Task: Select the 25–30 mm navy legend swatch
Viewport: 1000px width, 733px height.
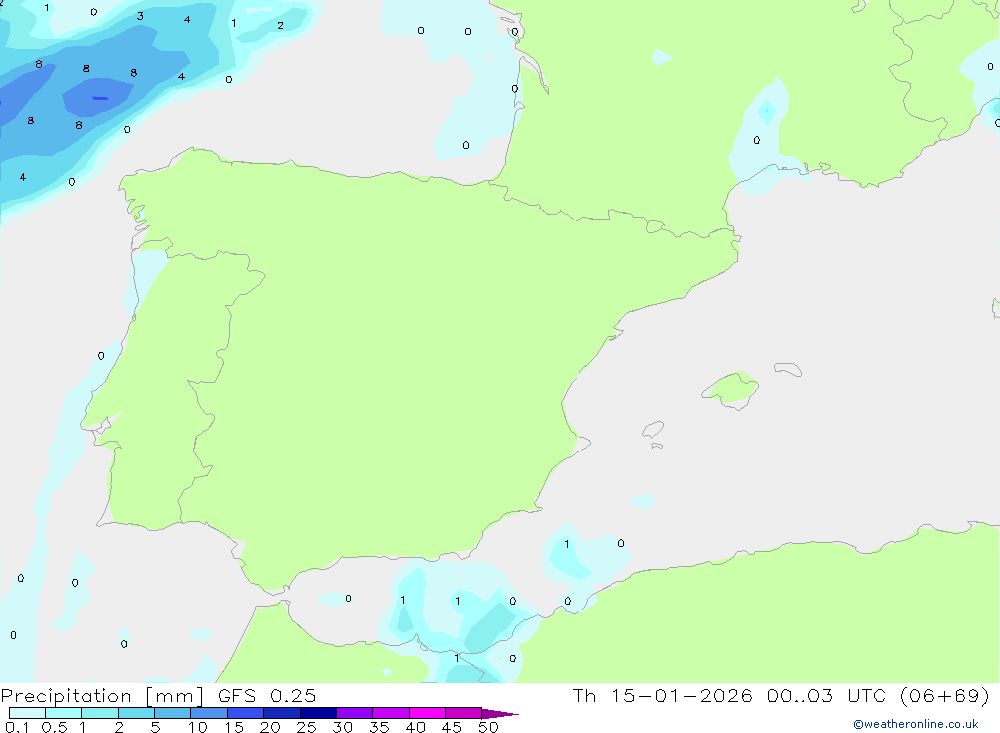Action: 318,713
